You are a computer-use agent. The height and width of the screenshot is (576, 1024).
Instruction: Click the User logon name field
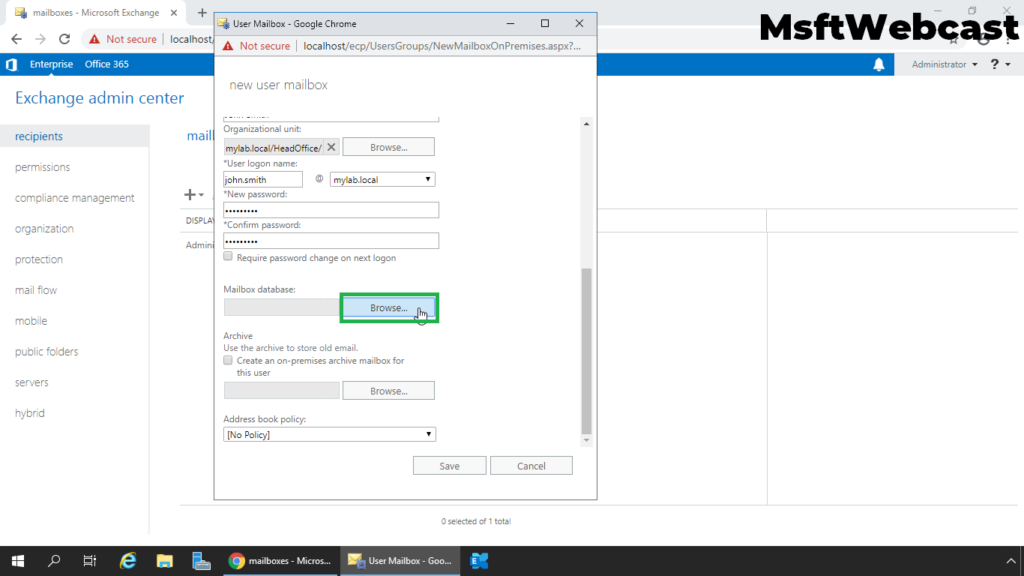pos(263,180)
